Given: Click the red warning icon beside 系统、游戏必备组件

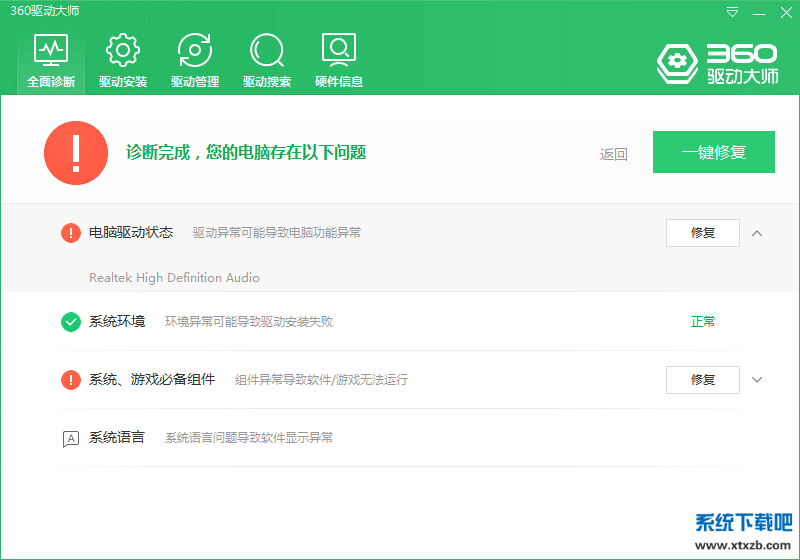Looking at the screenshot, I should click(x=71, y=380).
